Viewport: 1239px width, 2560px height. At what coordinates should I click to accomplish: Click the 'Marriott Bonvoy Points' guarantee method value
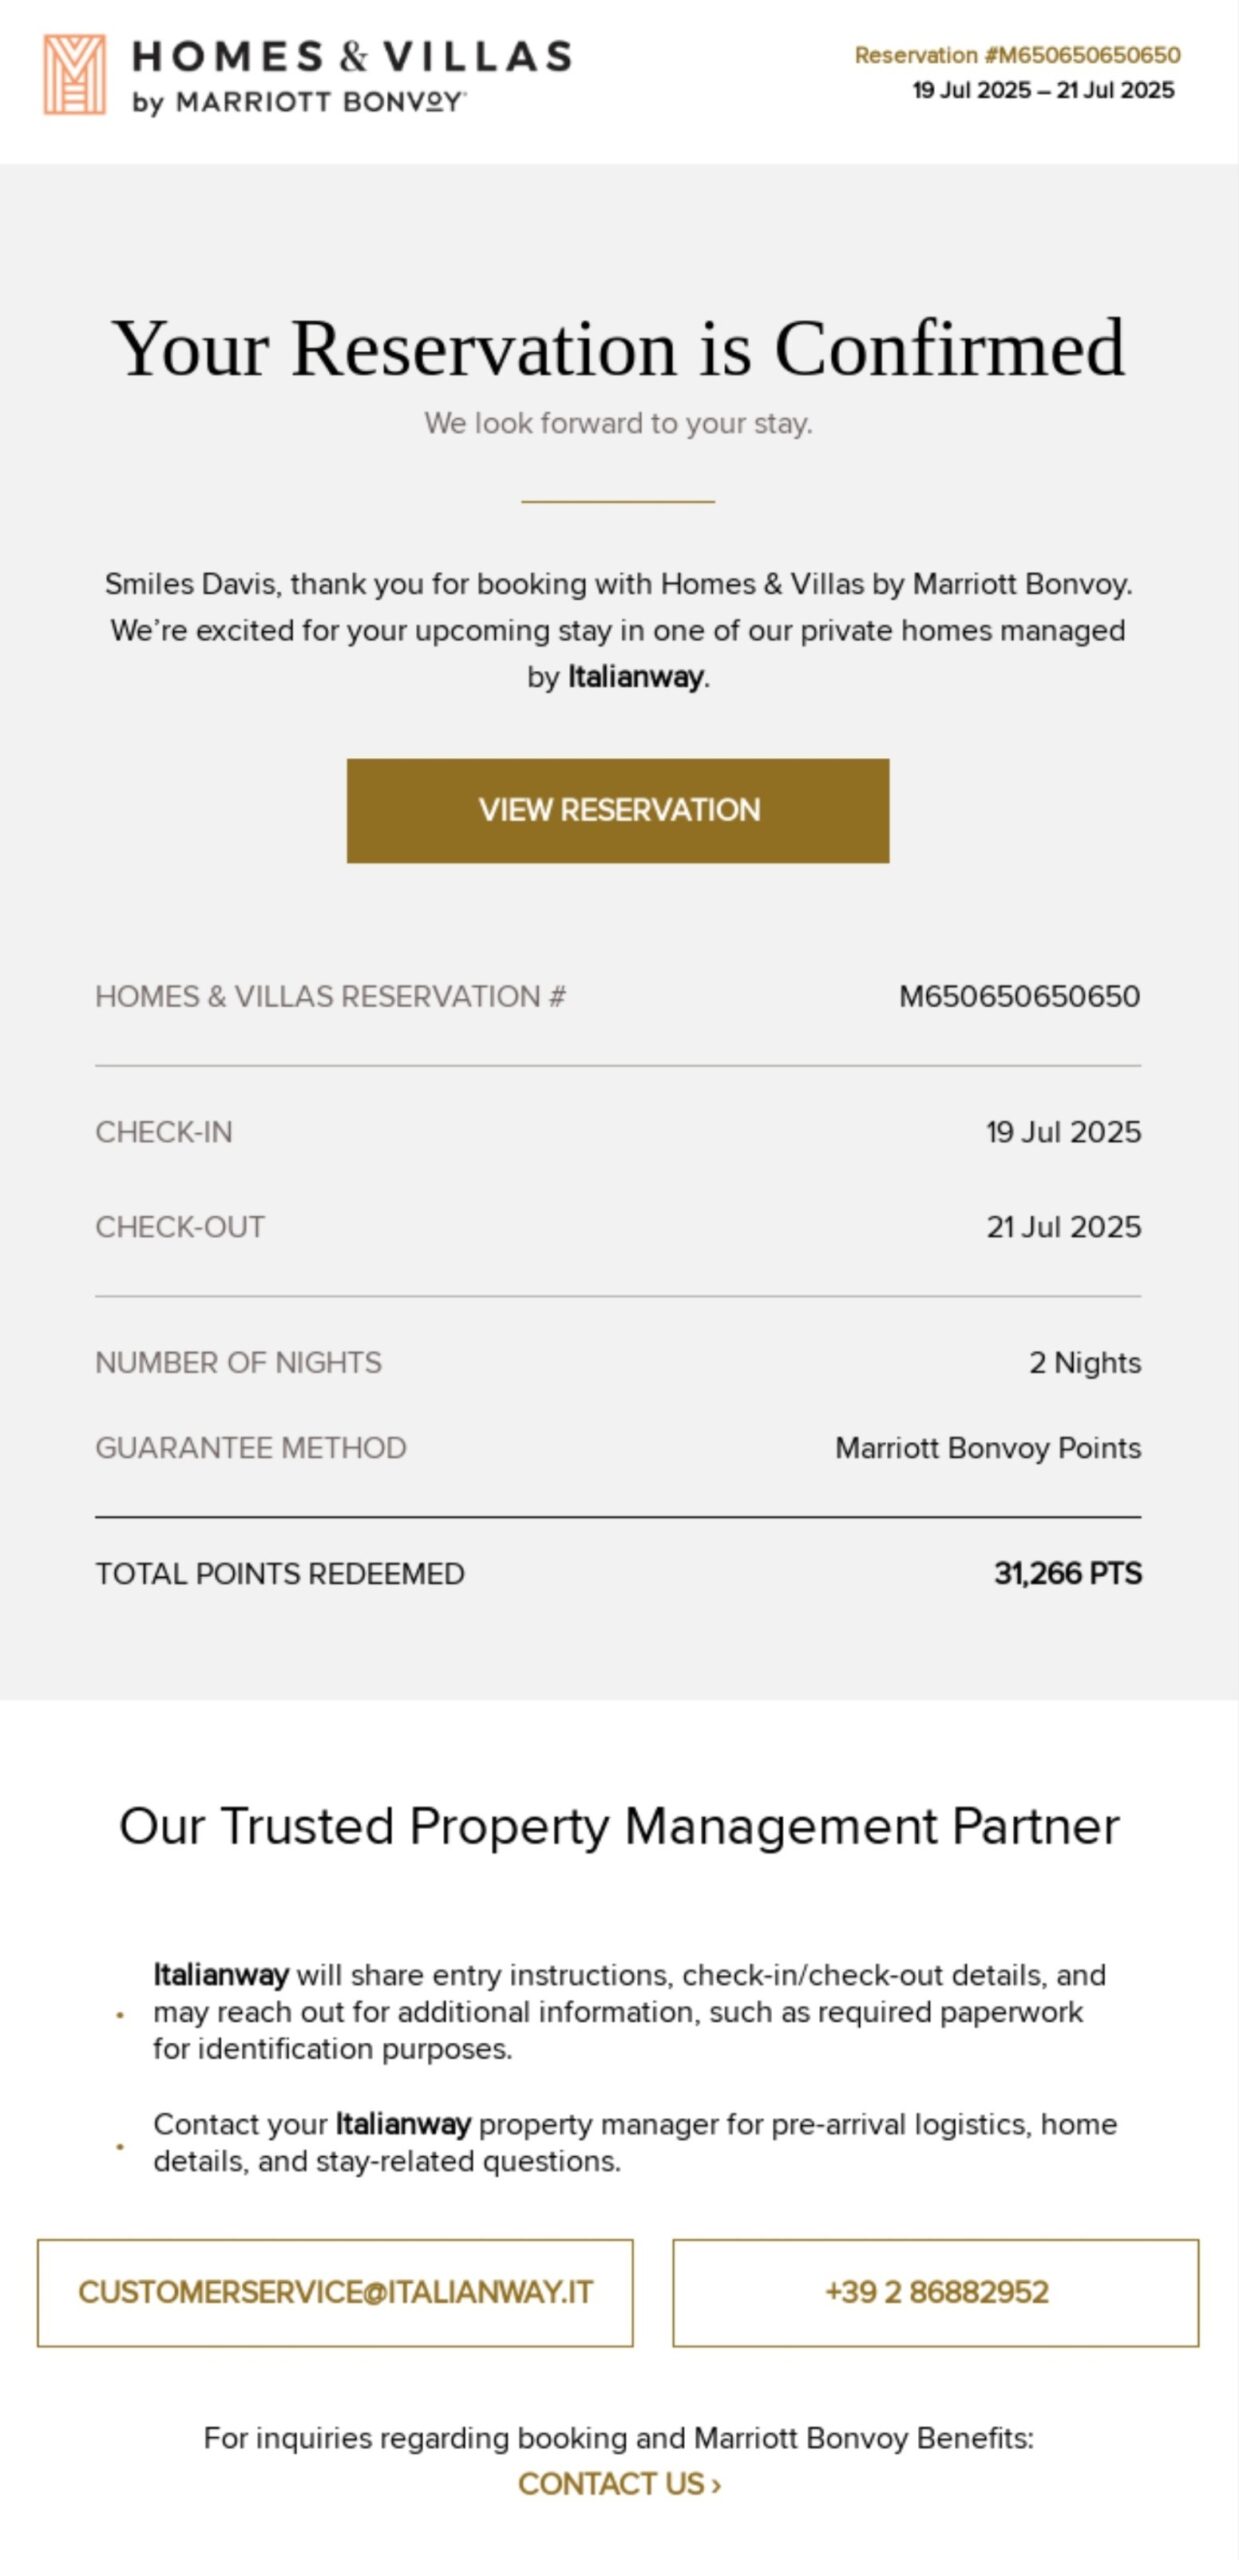(x=988, y=1448)
